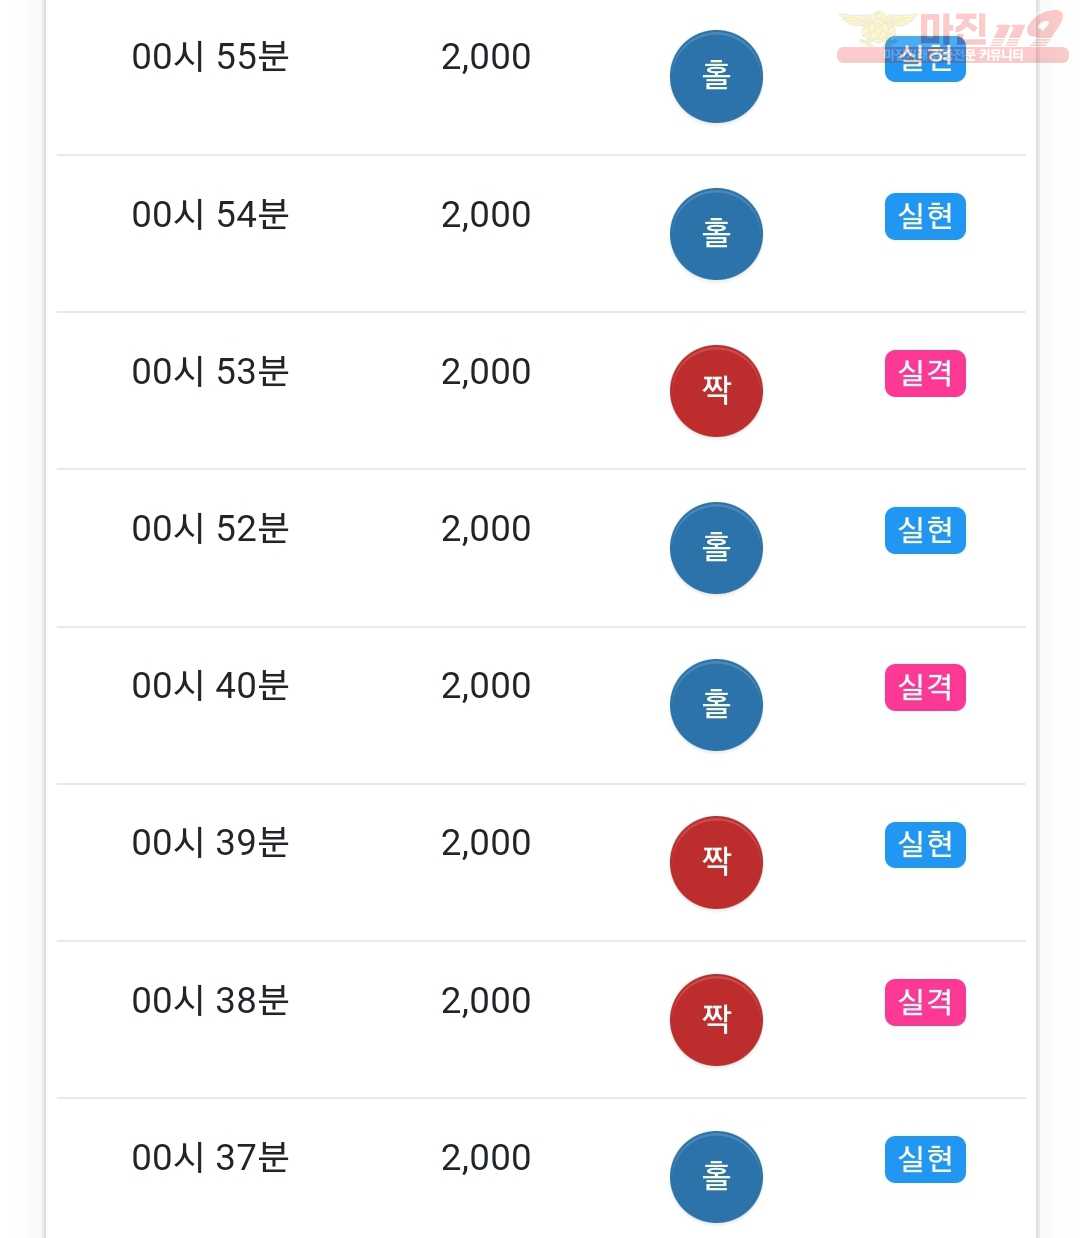This screenshot has width=1080, height=1238.
Task: Tap the pink 실격 badge in 00시 38분 row
Action: pos(925,1002)
